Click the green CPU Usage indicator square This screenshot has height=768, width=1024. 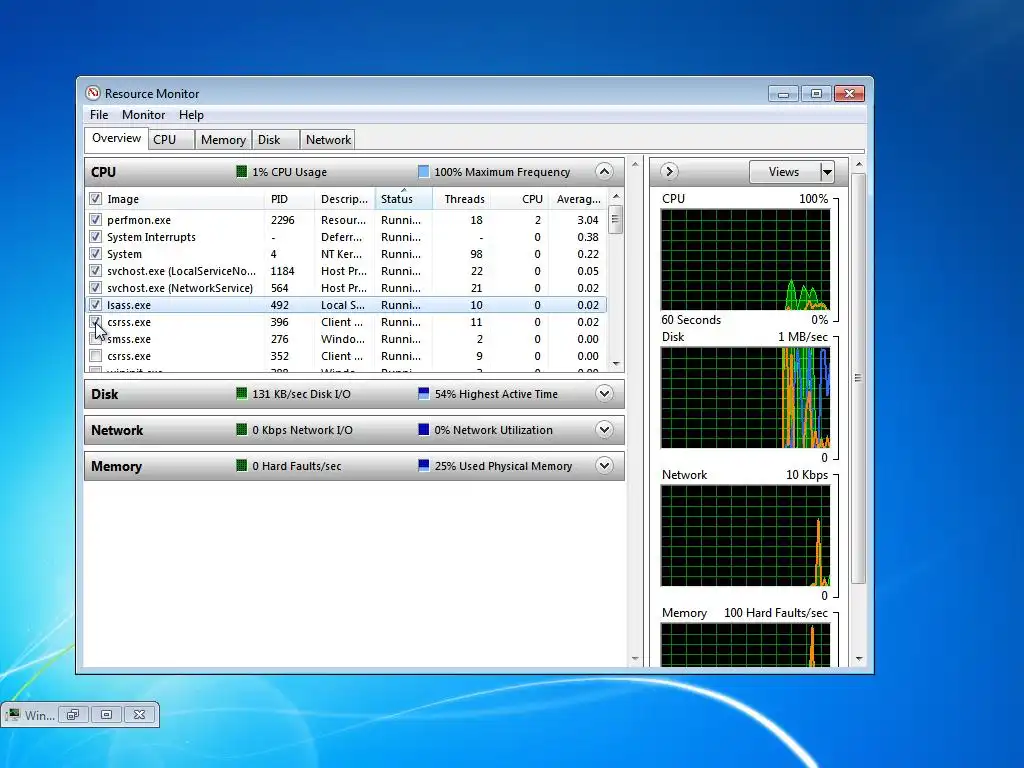[x=242, y=172]
